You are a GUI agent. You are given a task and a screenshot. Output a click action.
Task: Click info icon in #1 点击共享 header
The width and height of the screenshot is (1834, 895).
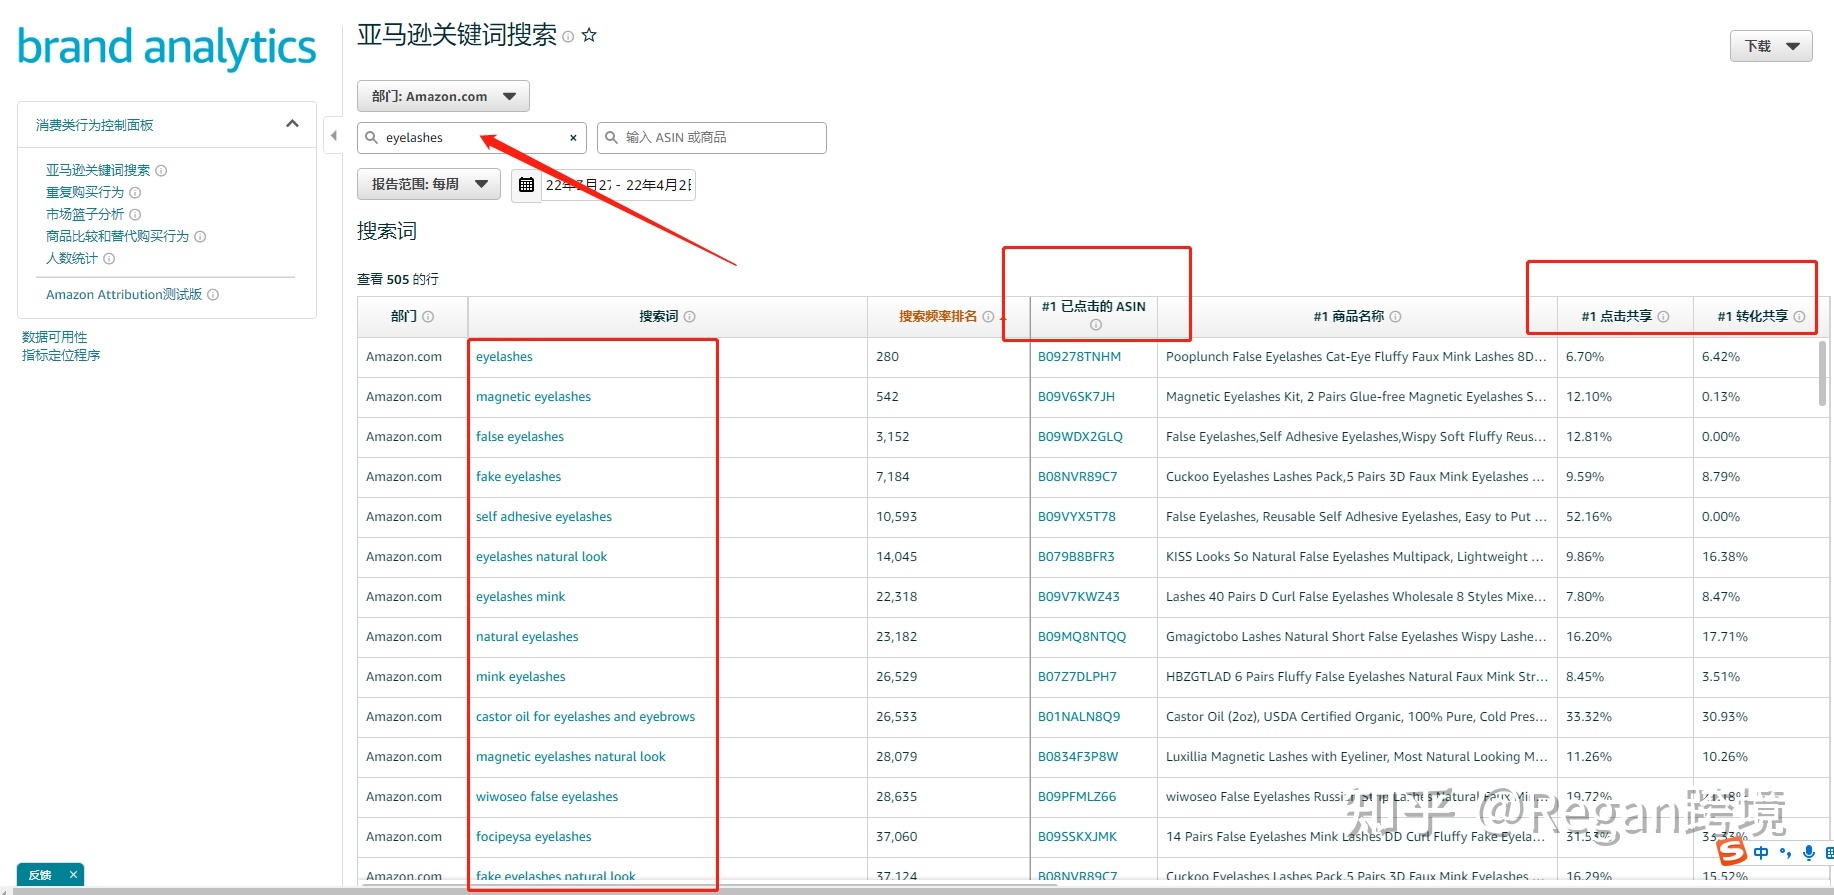pyautogui.click(x=1663, y=317)
